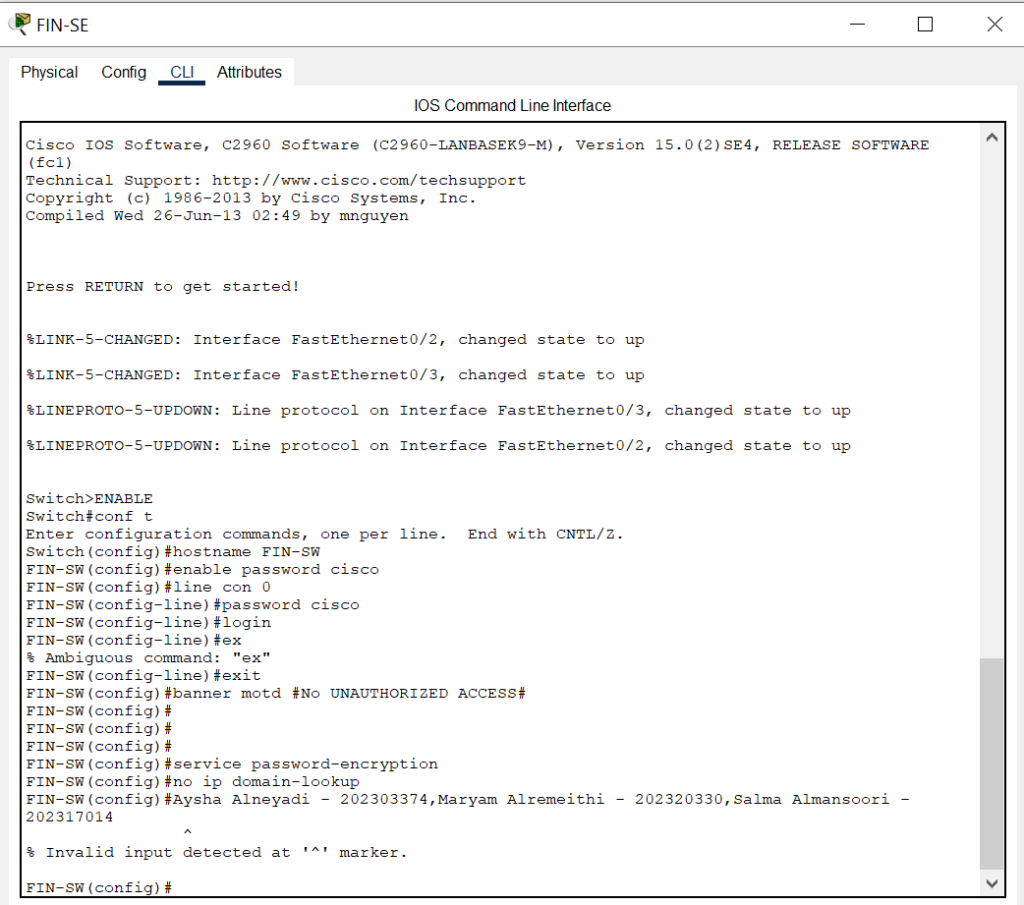Click the FastEthernet0/2 LINEPROTO-5-UPDOWN message

point(438,446)
